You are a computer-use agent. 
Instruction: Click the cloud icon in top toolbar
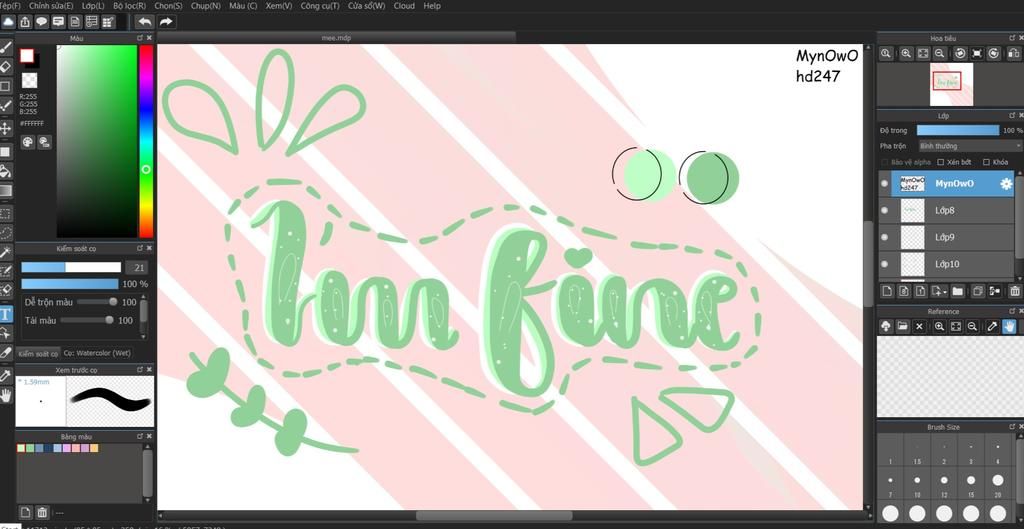point(8,22)
